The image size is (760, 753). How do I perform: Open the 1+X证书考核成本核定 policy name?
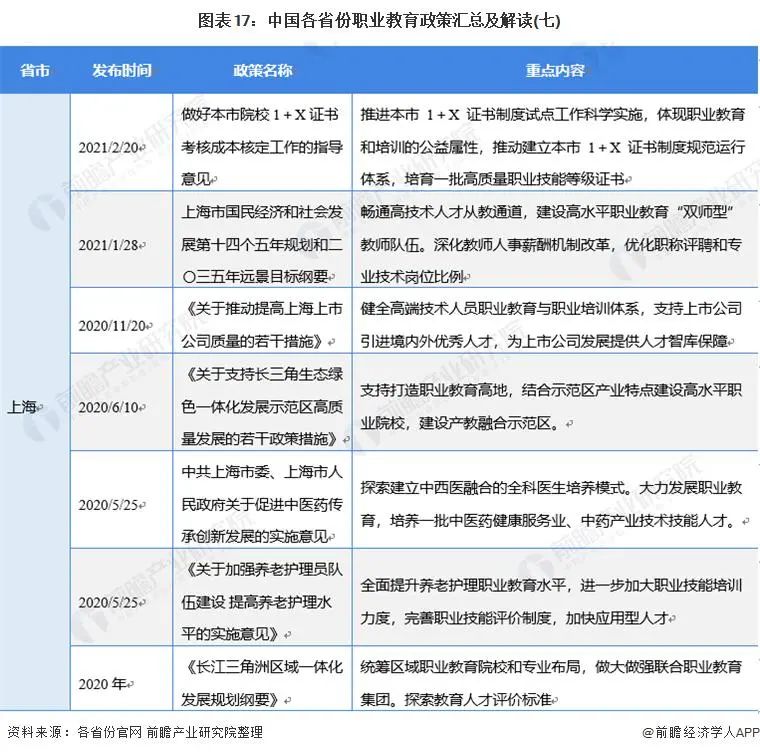click(263, 147)
